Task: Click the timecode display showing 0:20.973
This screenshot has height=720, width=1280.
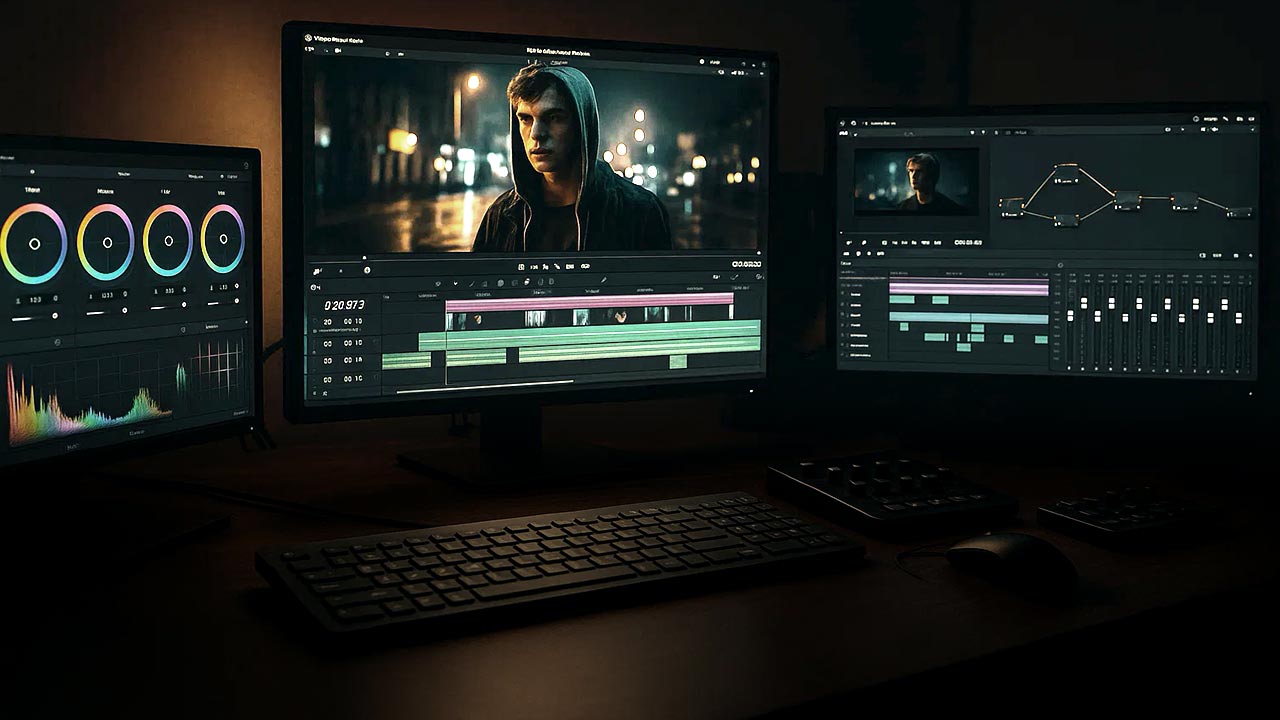Action: 344,304
